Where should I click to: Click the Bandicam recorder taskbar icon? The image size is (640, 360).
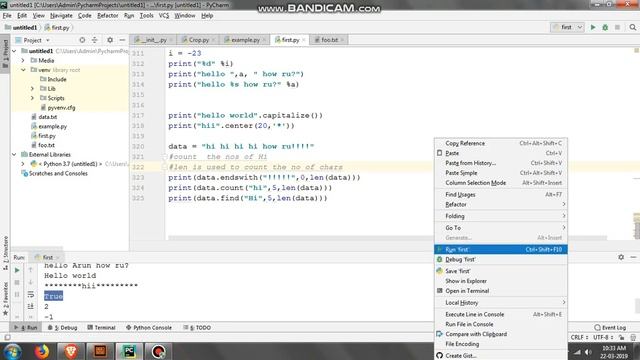(159, 351)
